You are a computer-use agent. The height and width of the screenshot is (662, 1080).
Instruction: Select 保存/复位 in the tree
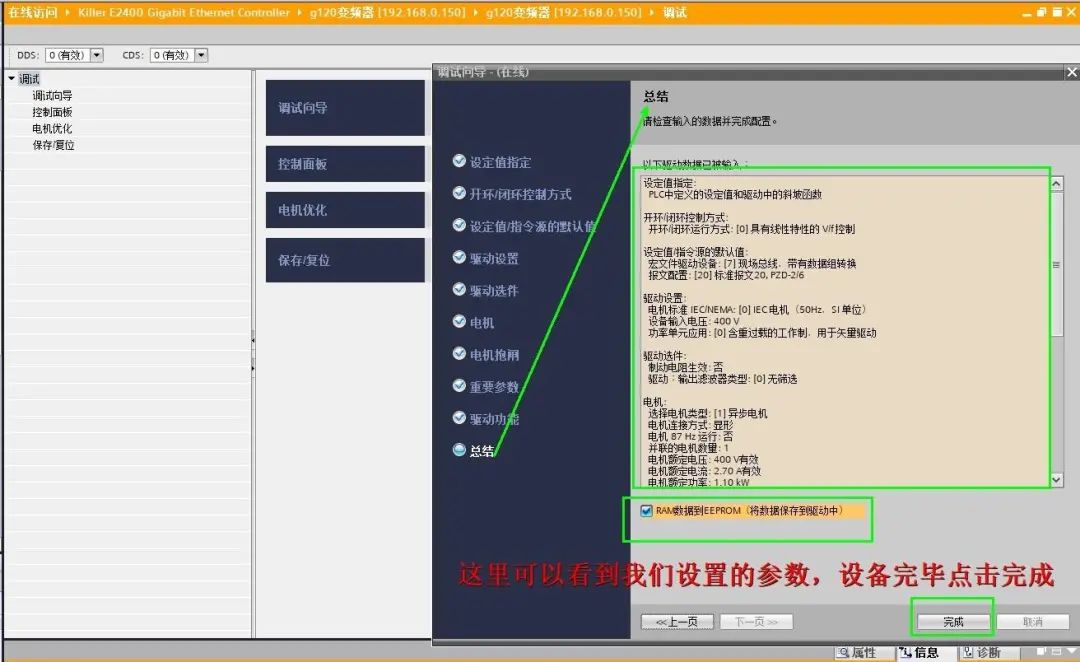pos(54,145)
